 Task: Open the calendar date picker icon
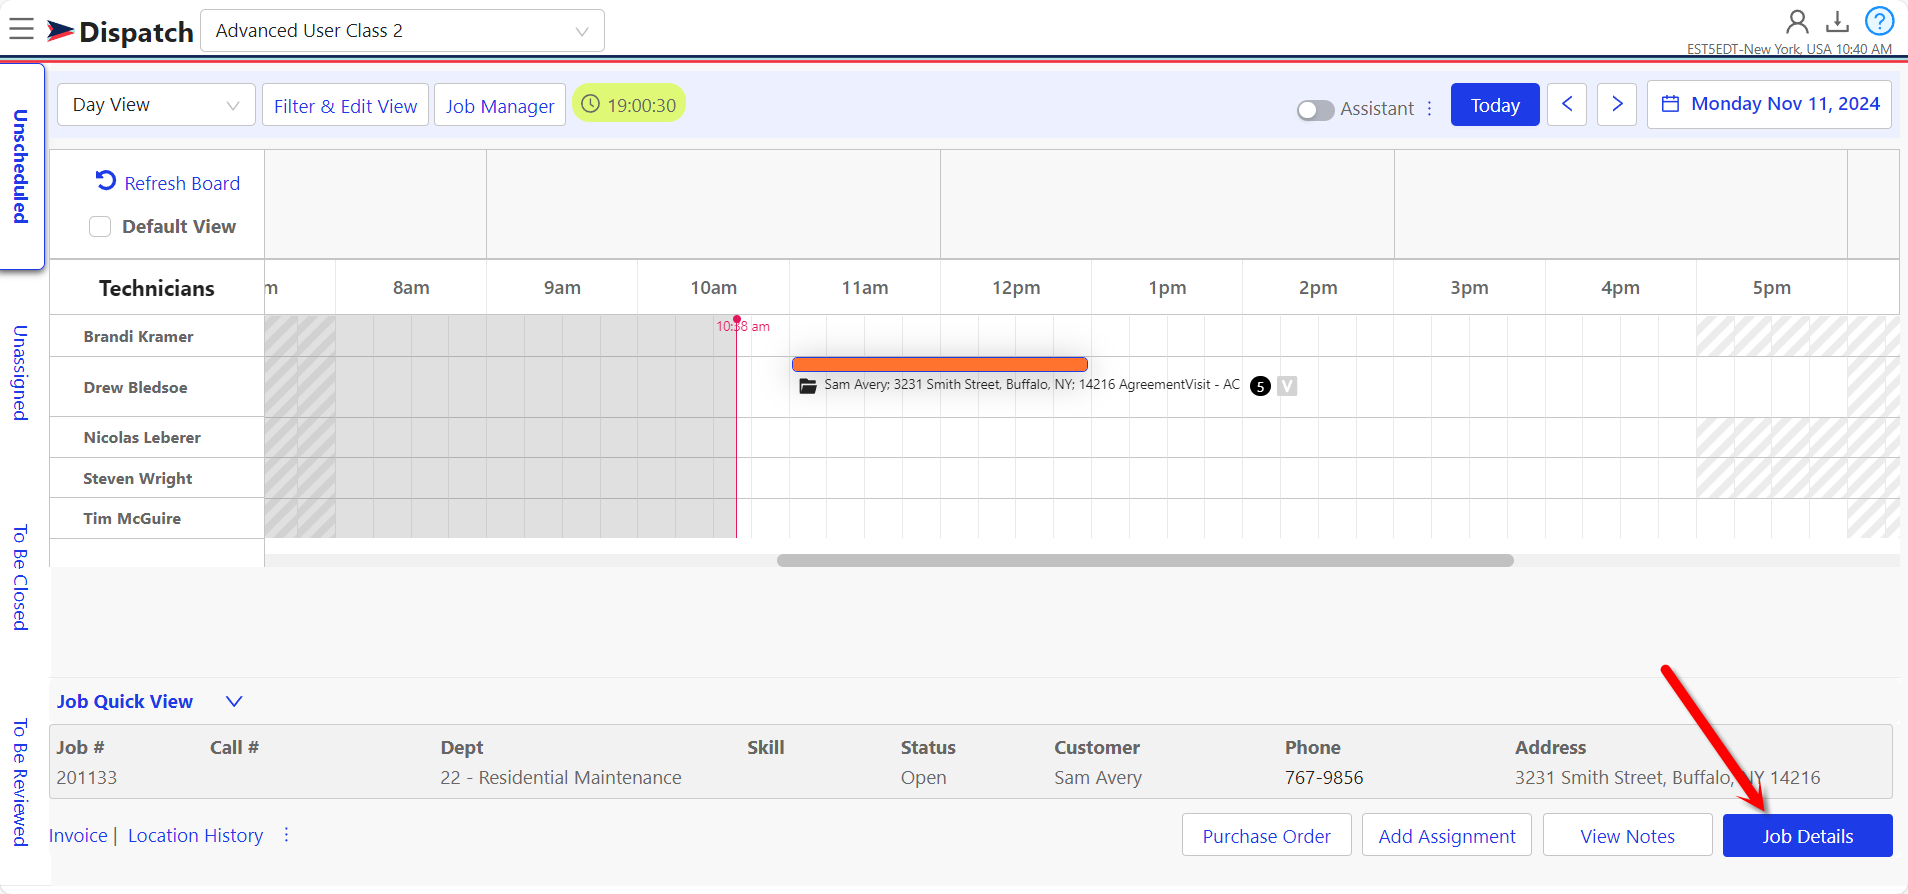(1670, 104)
